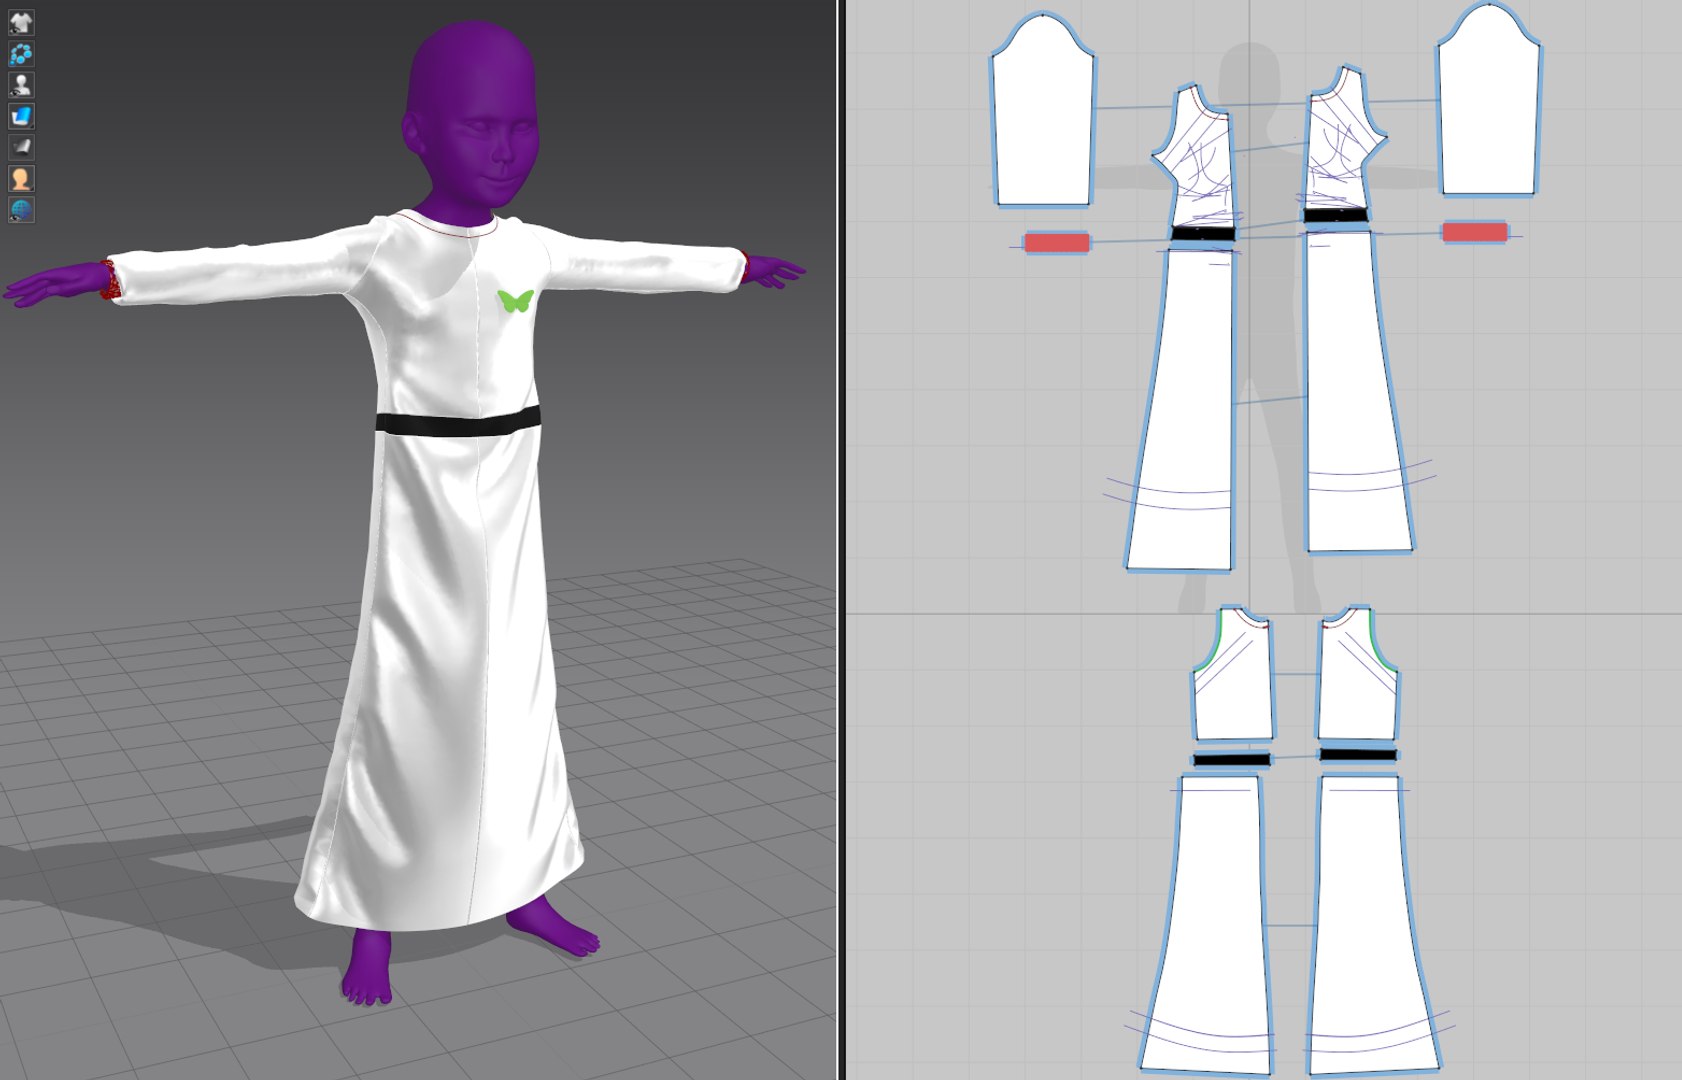1682x1080 pixels.
Task: Open the blue textured surface render icon
Action: 21,115
